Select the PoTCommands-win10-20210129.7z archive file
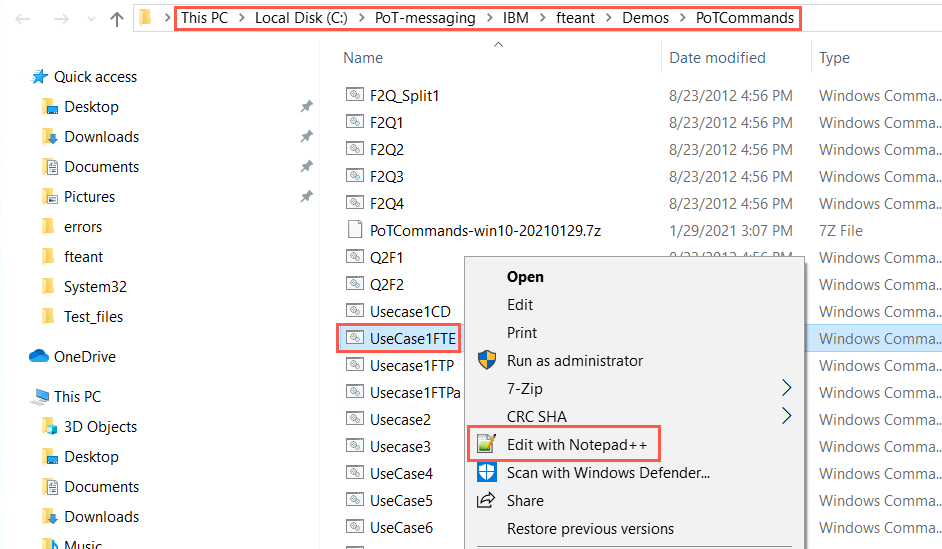Image resolution: width=942 pixels, height=549 pixels. point(485,231)
